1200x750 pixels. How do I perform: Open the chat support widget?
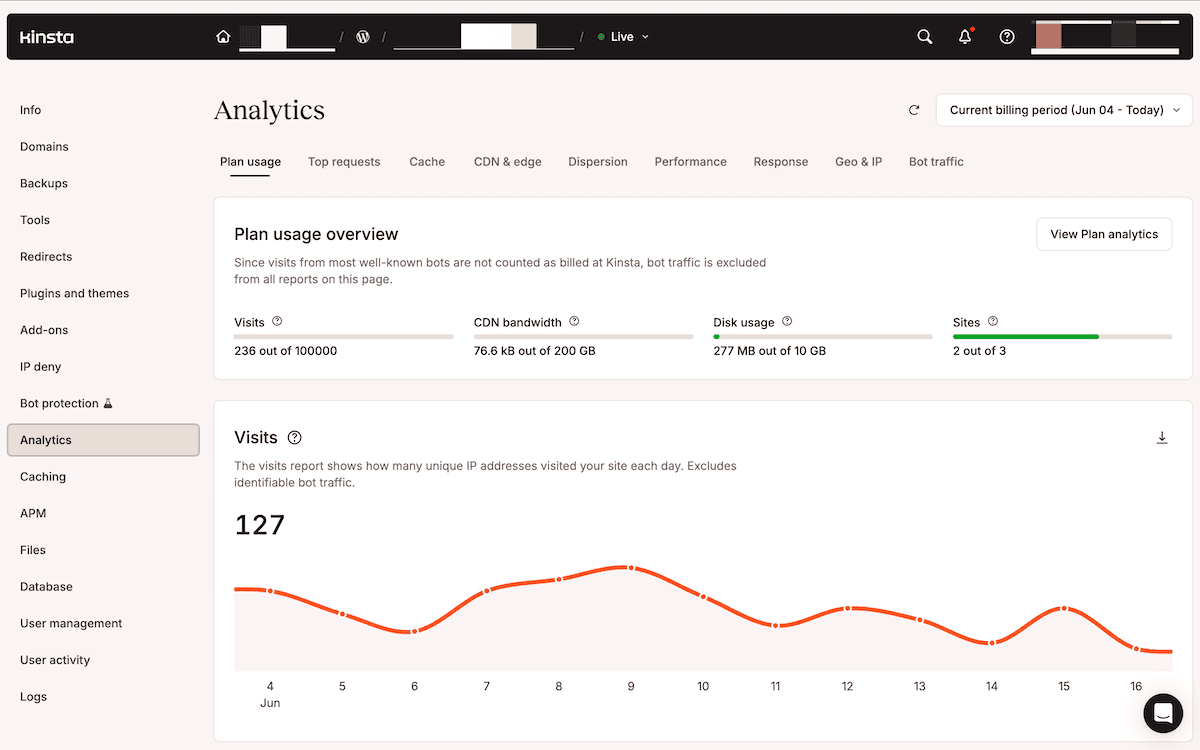(x=1163, y=713)
